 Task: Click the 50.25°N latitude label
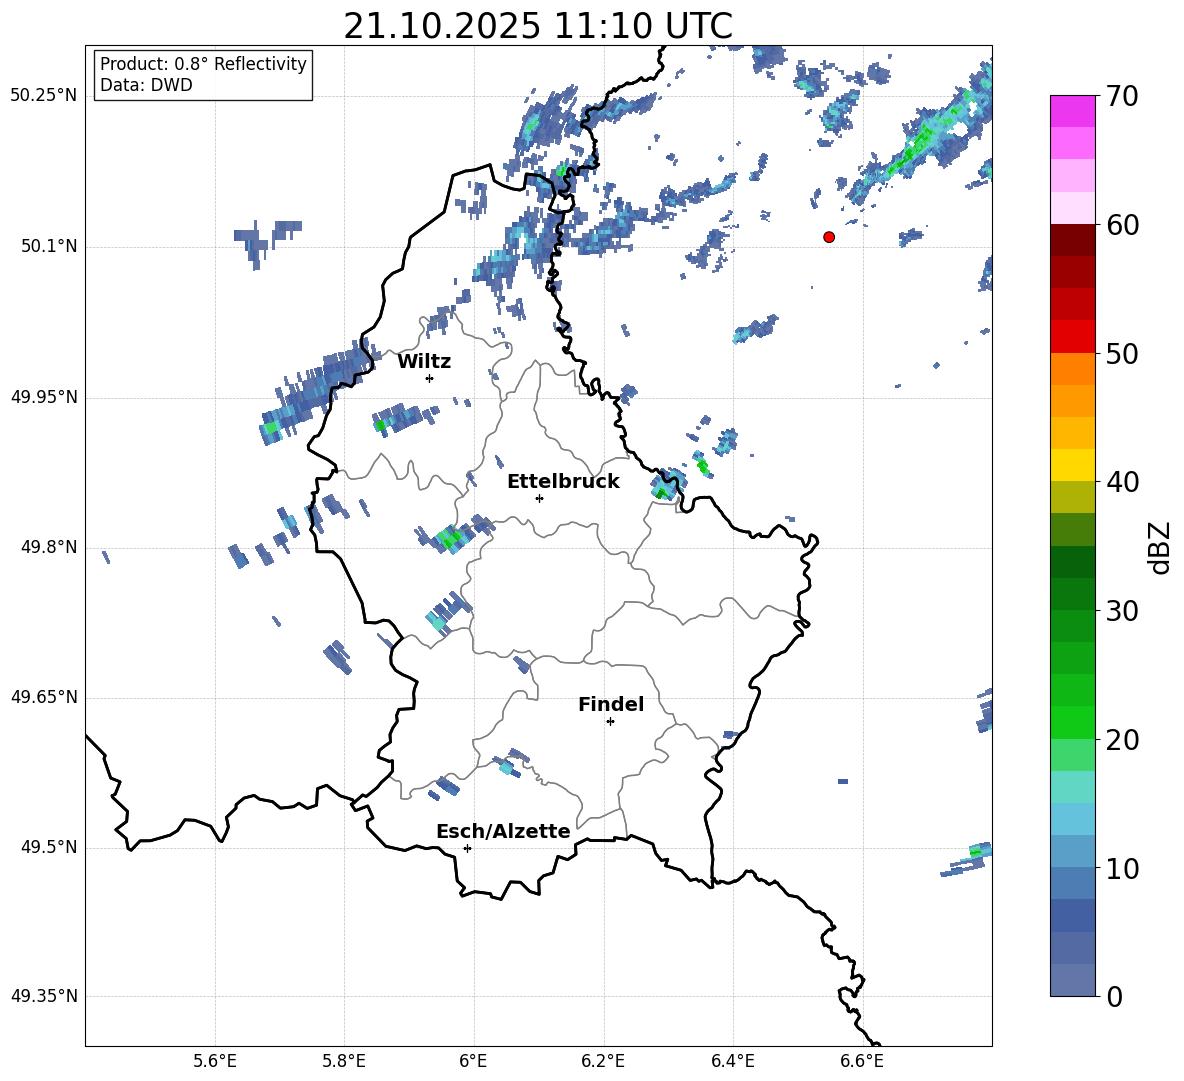(x=44, y=97)
